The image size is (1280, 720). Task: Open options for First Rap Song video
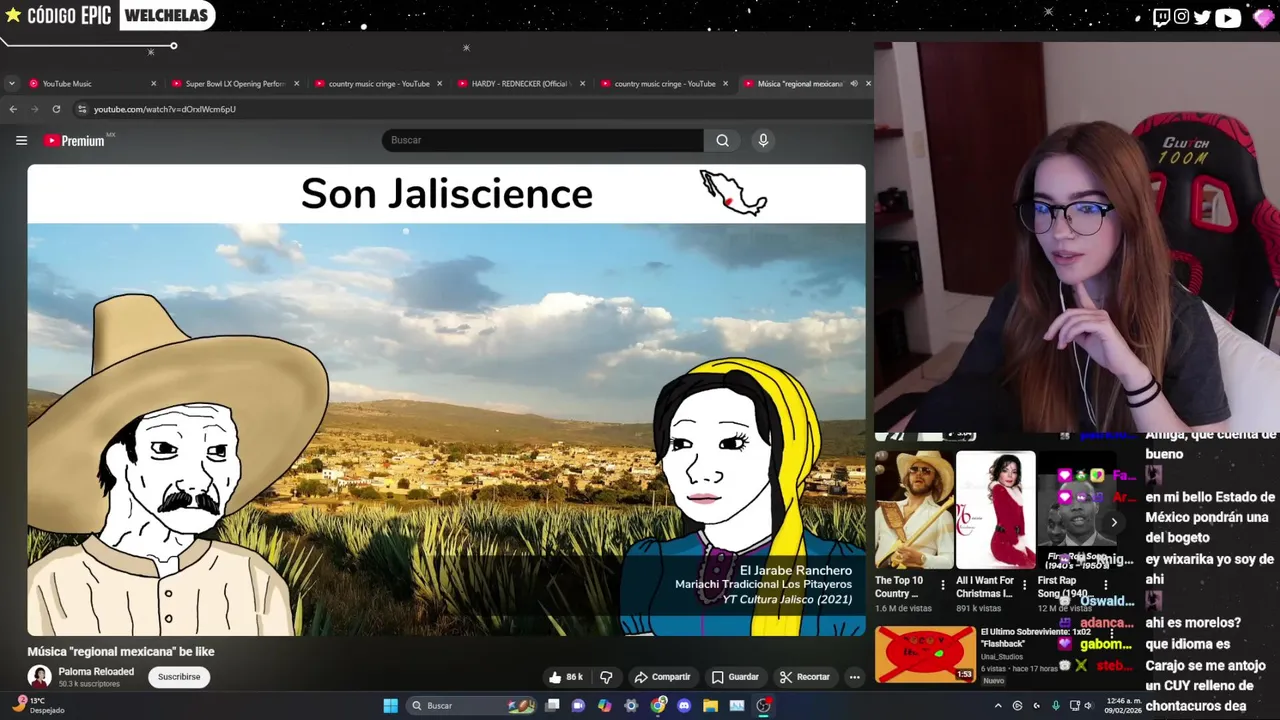[1106, 585]
